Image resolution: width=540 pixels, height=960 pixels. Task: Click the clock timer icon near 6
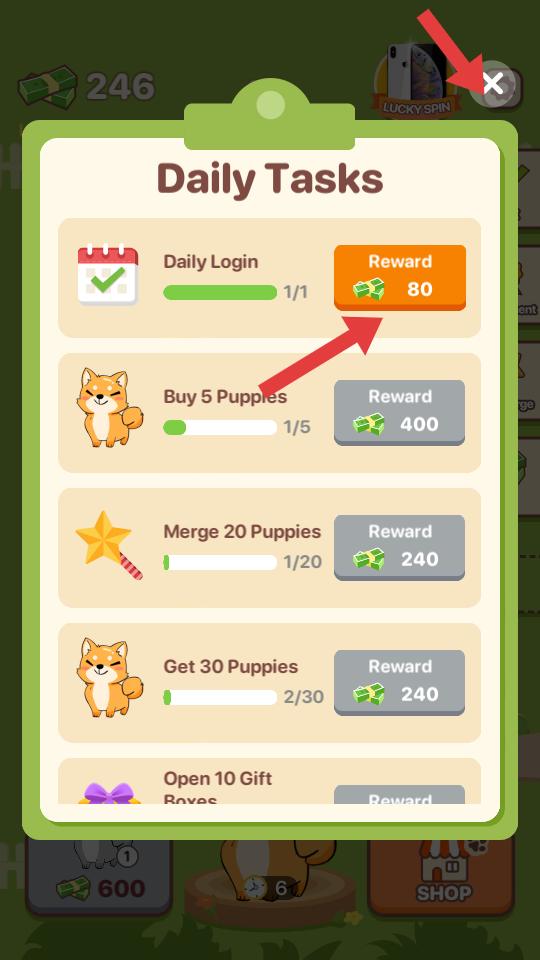tap(255, 887)
